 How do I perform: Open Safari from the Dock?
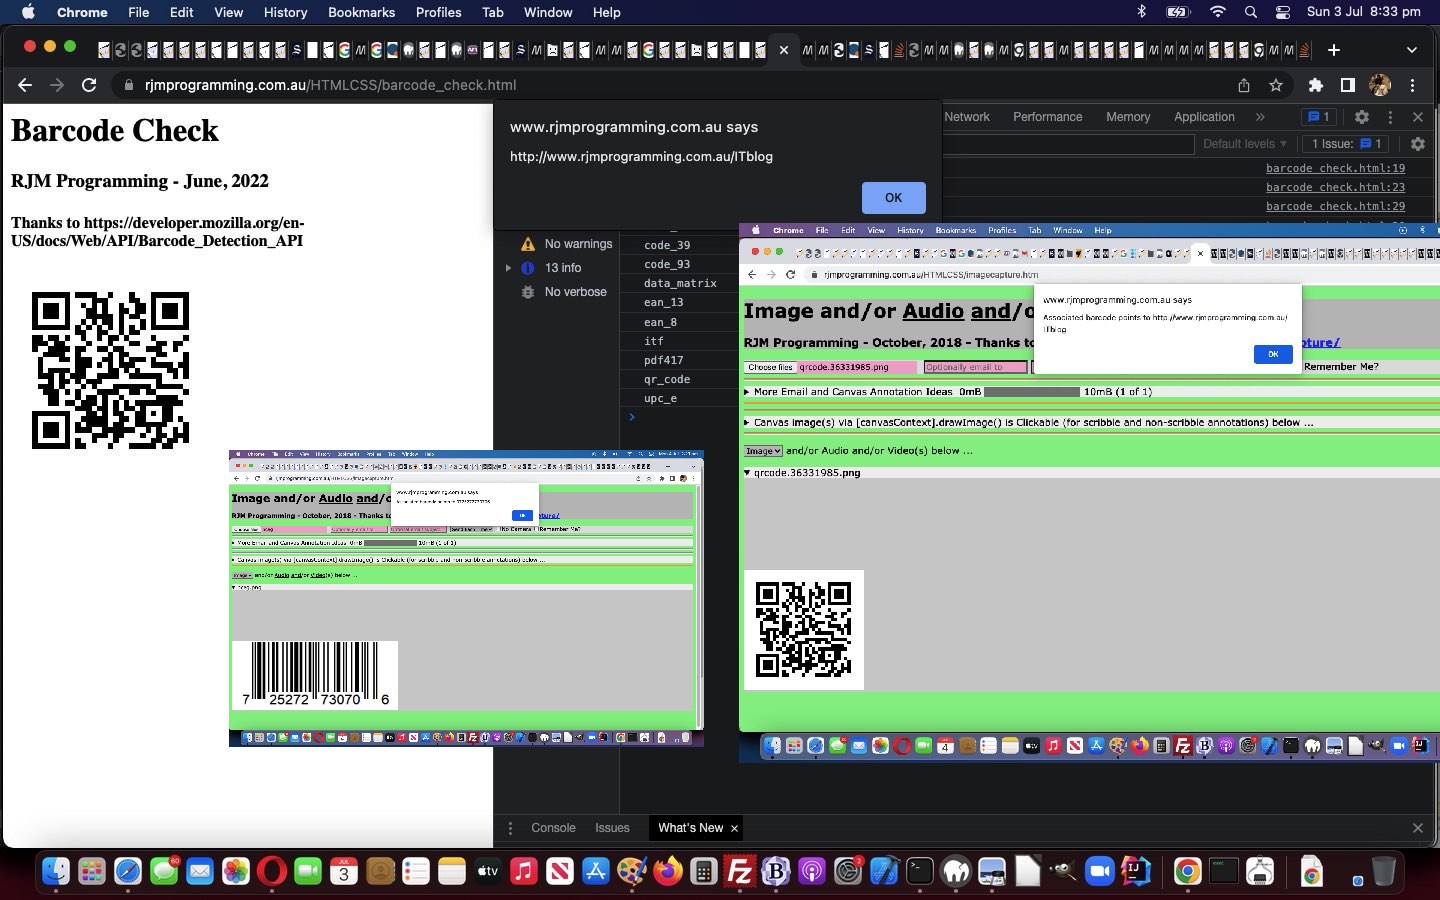coord(128,872)
